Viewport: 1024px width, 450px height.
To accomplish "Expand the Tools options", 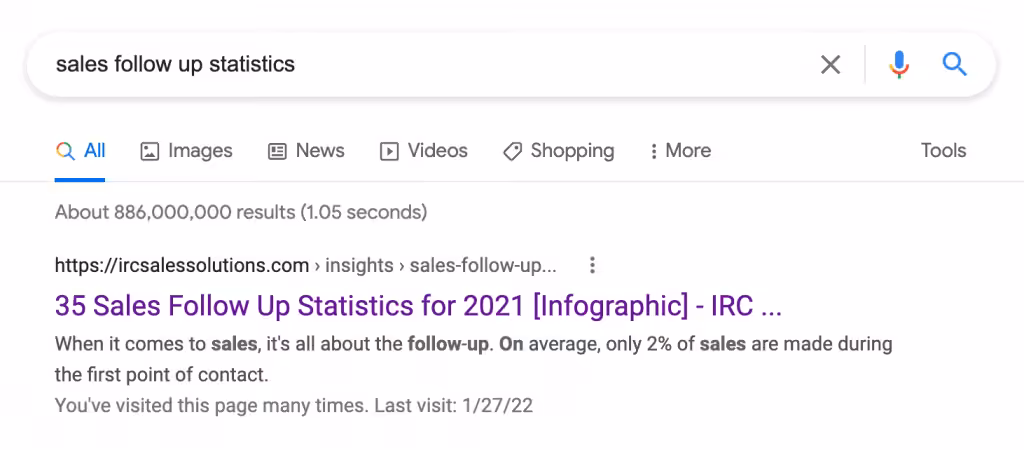I will 943,151.
